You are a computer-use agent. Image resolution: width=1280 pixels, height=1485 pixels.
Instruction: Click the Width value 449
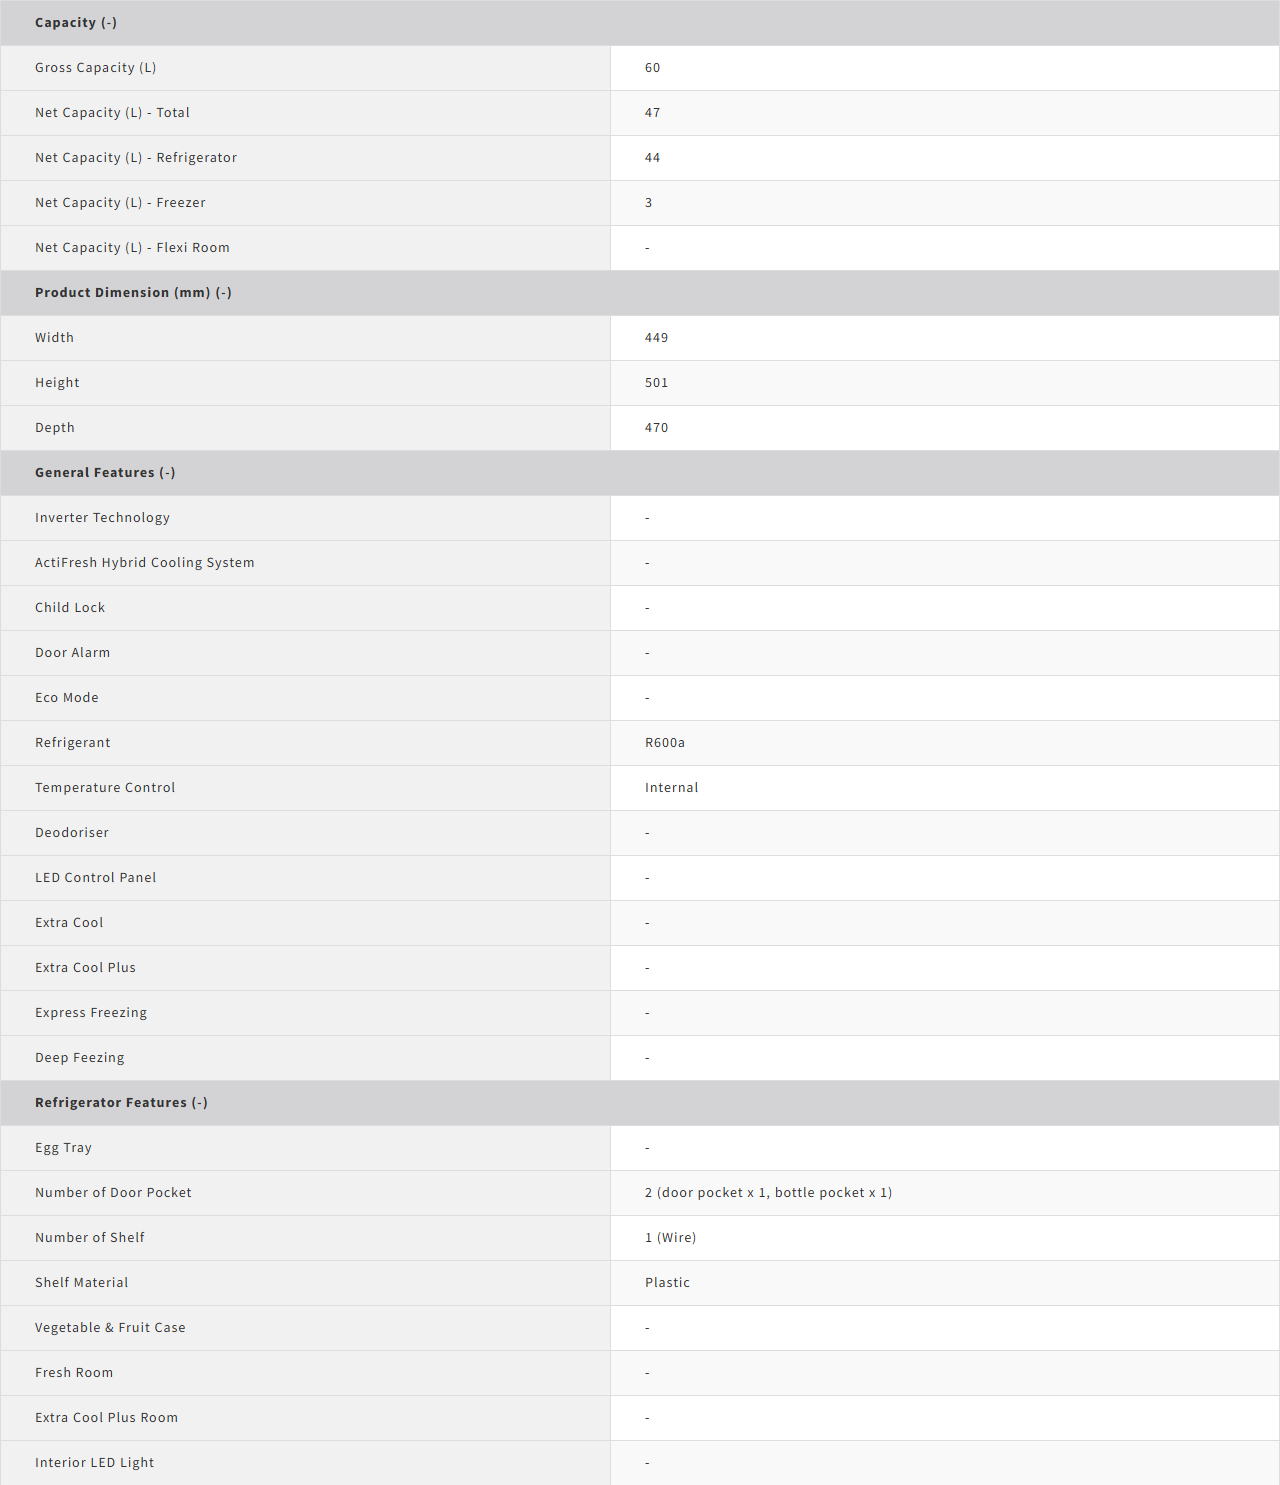coord(656,338)
